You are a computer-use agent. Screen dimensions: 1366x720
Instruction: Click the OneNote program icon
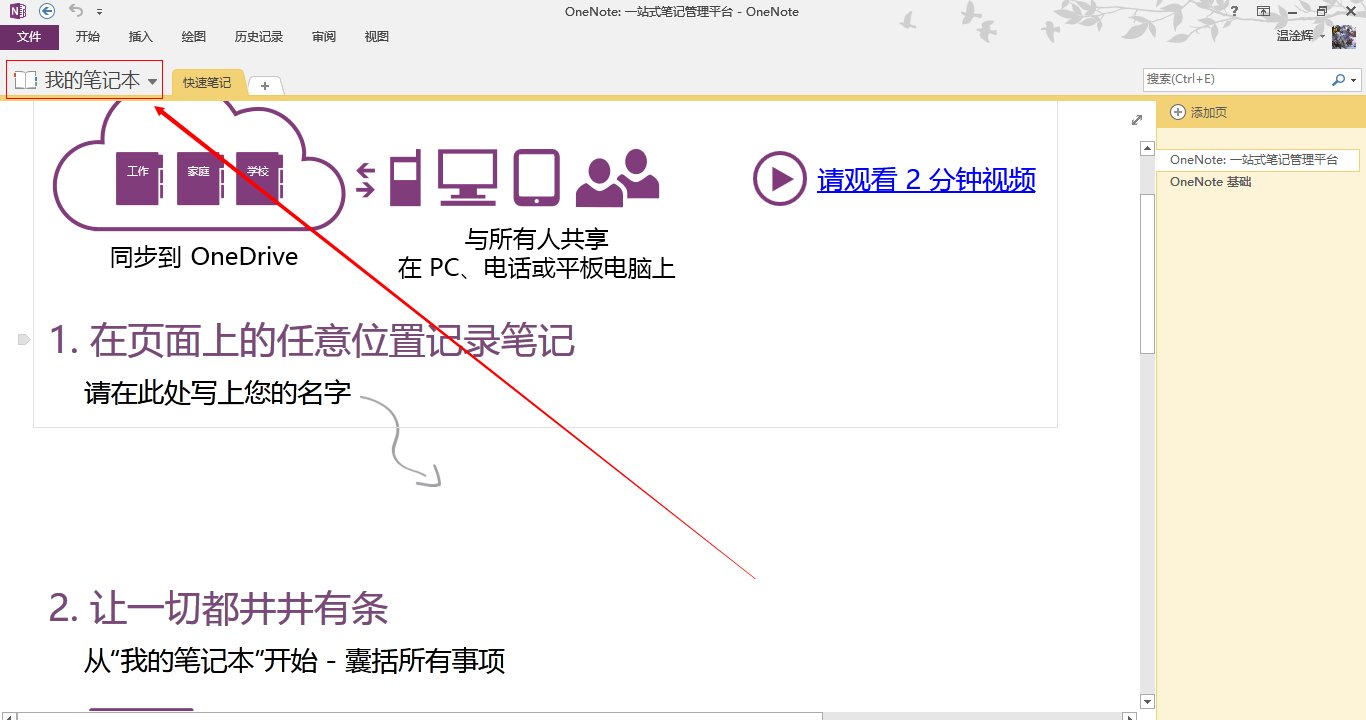[x=17, y=11]
